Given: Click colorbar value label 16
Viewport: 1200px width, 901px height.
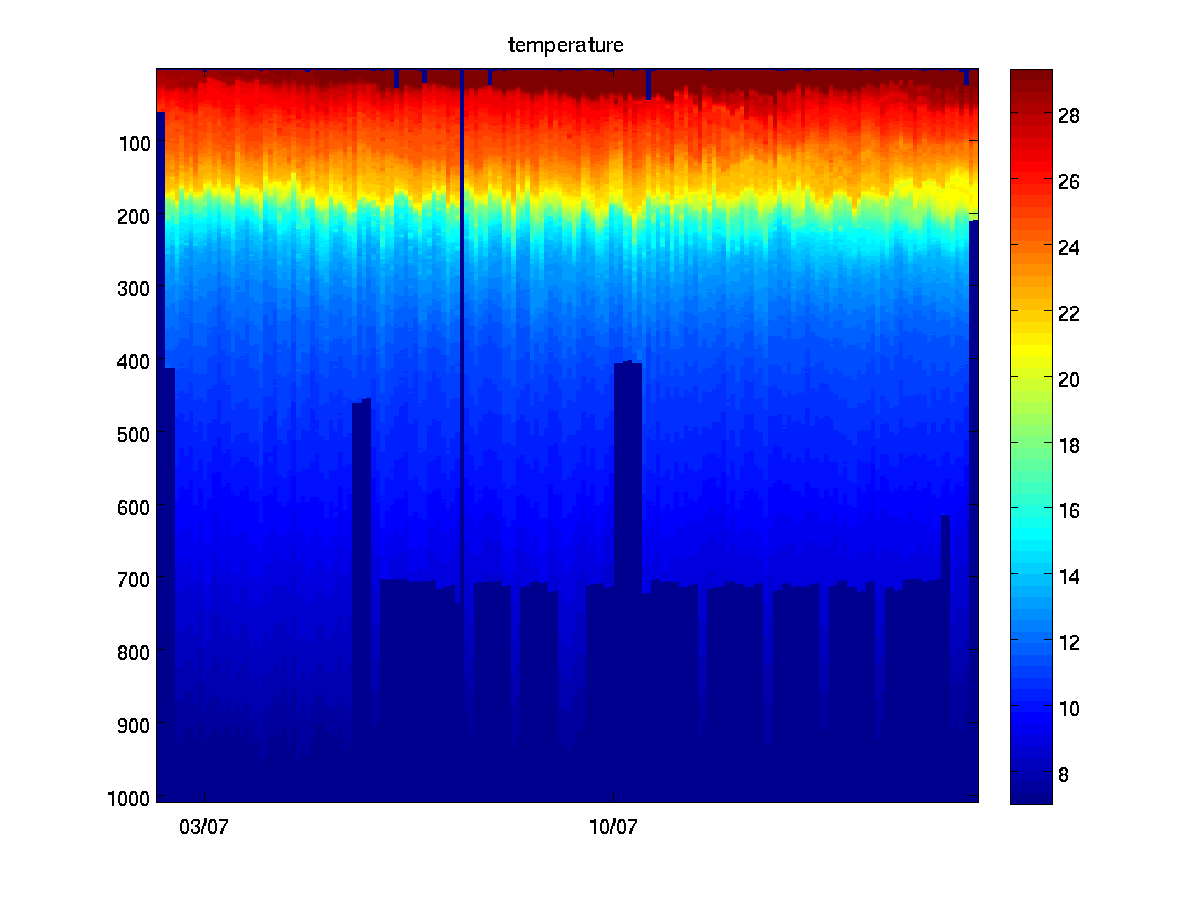Looking at the screenshot, I should (1070, 510).
